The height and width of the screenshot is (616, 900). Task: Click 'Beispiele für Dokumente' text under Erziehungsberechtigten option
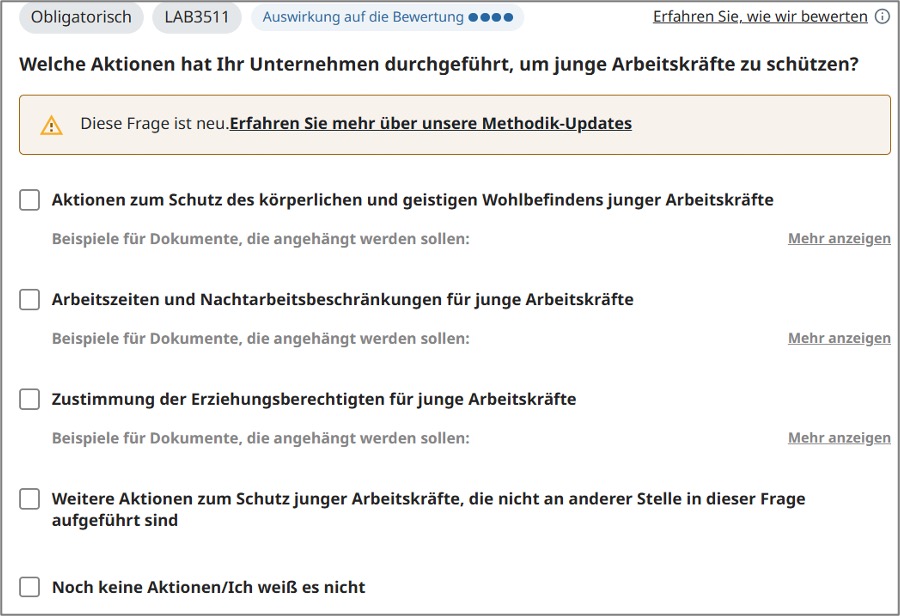260,438
